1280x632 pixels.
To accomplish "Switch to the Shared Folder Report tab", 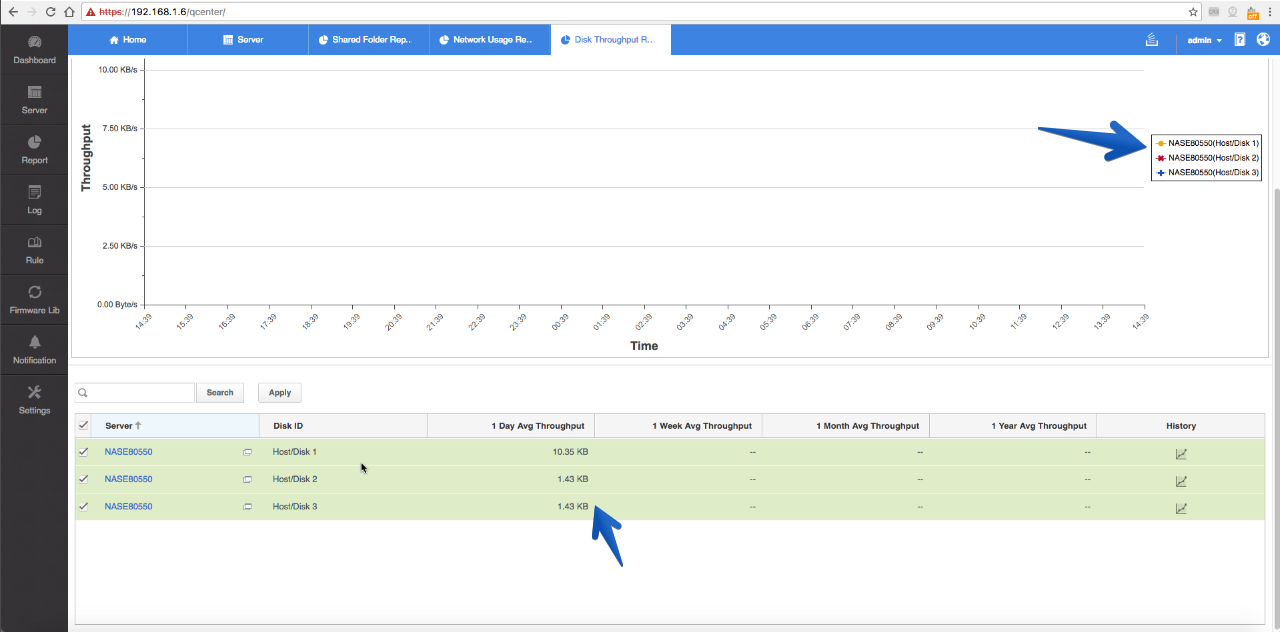I will (x=368, y=40).
